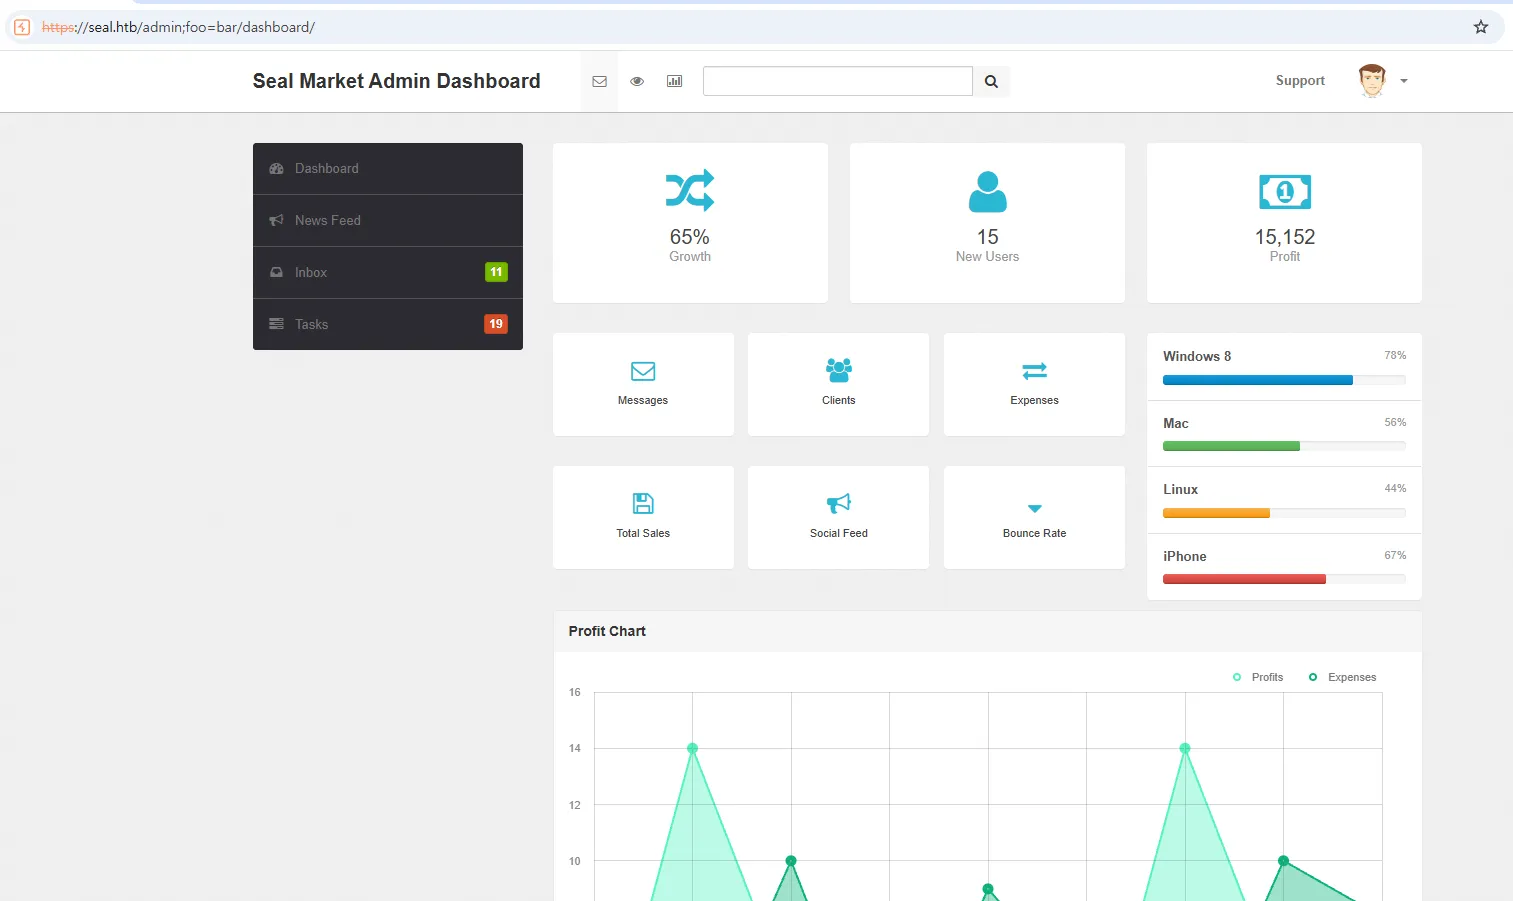1513x901 pixels.
Task: Open the Clients tile label
Action: pos(839,400)
